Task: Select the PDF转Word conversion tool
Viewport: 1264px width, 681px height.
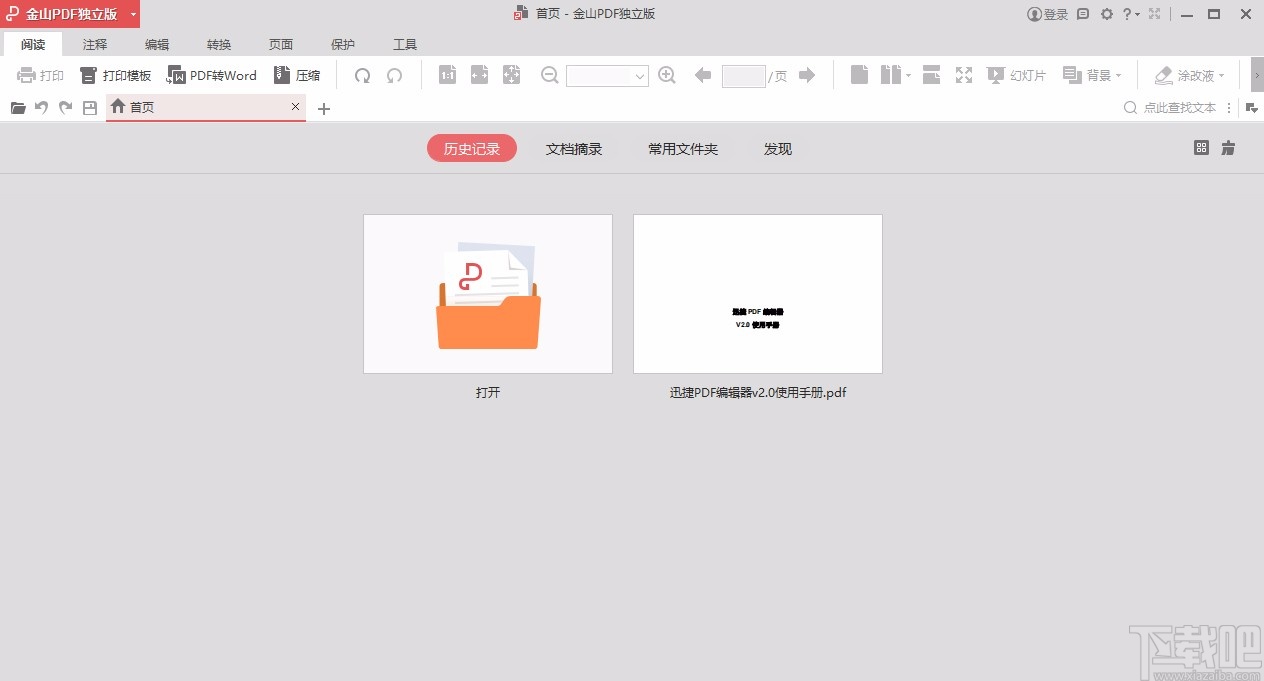Action: pos(211,75)
